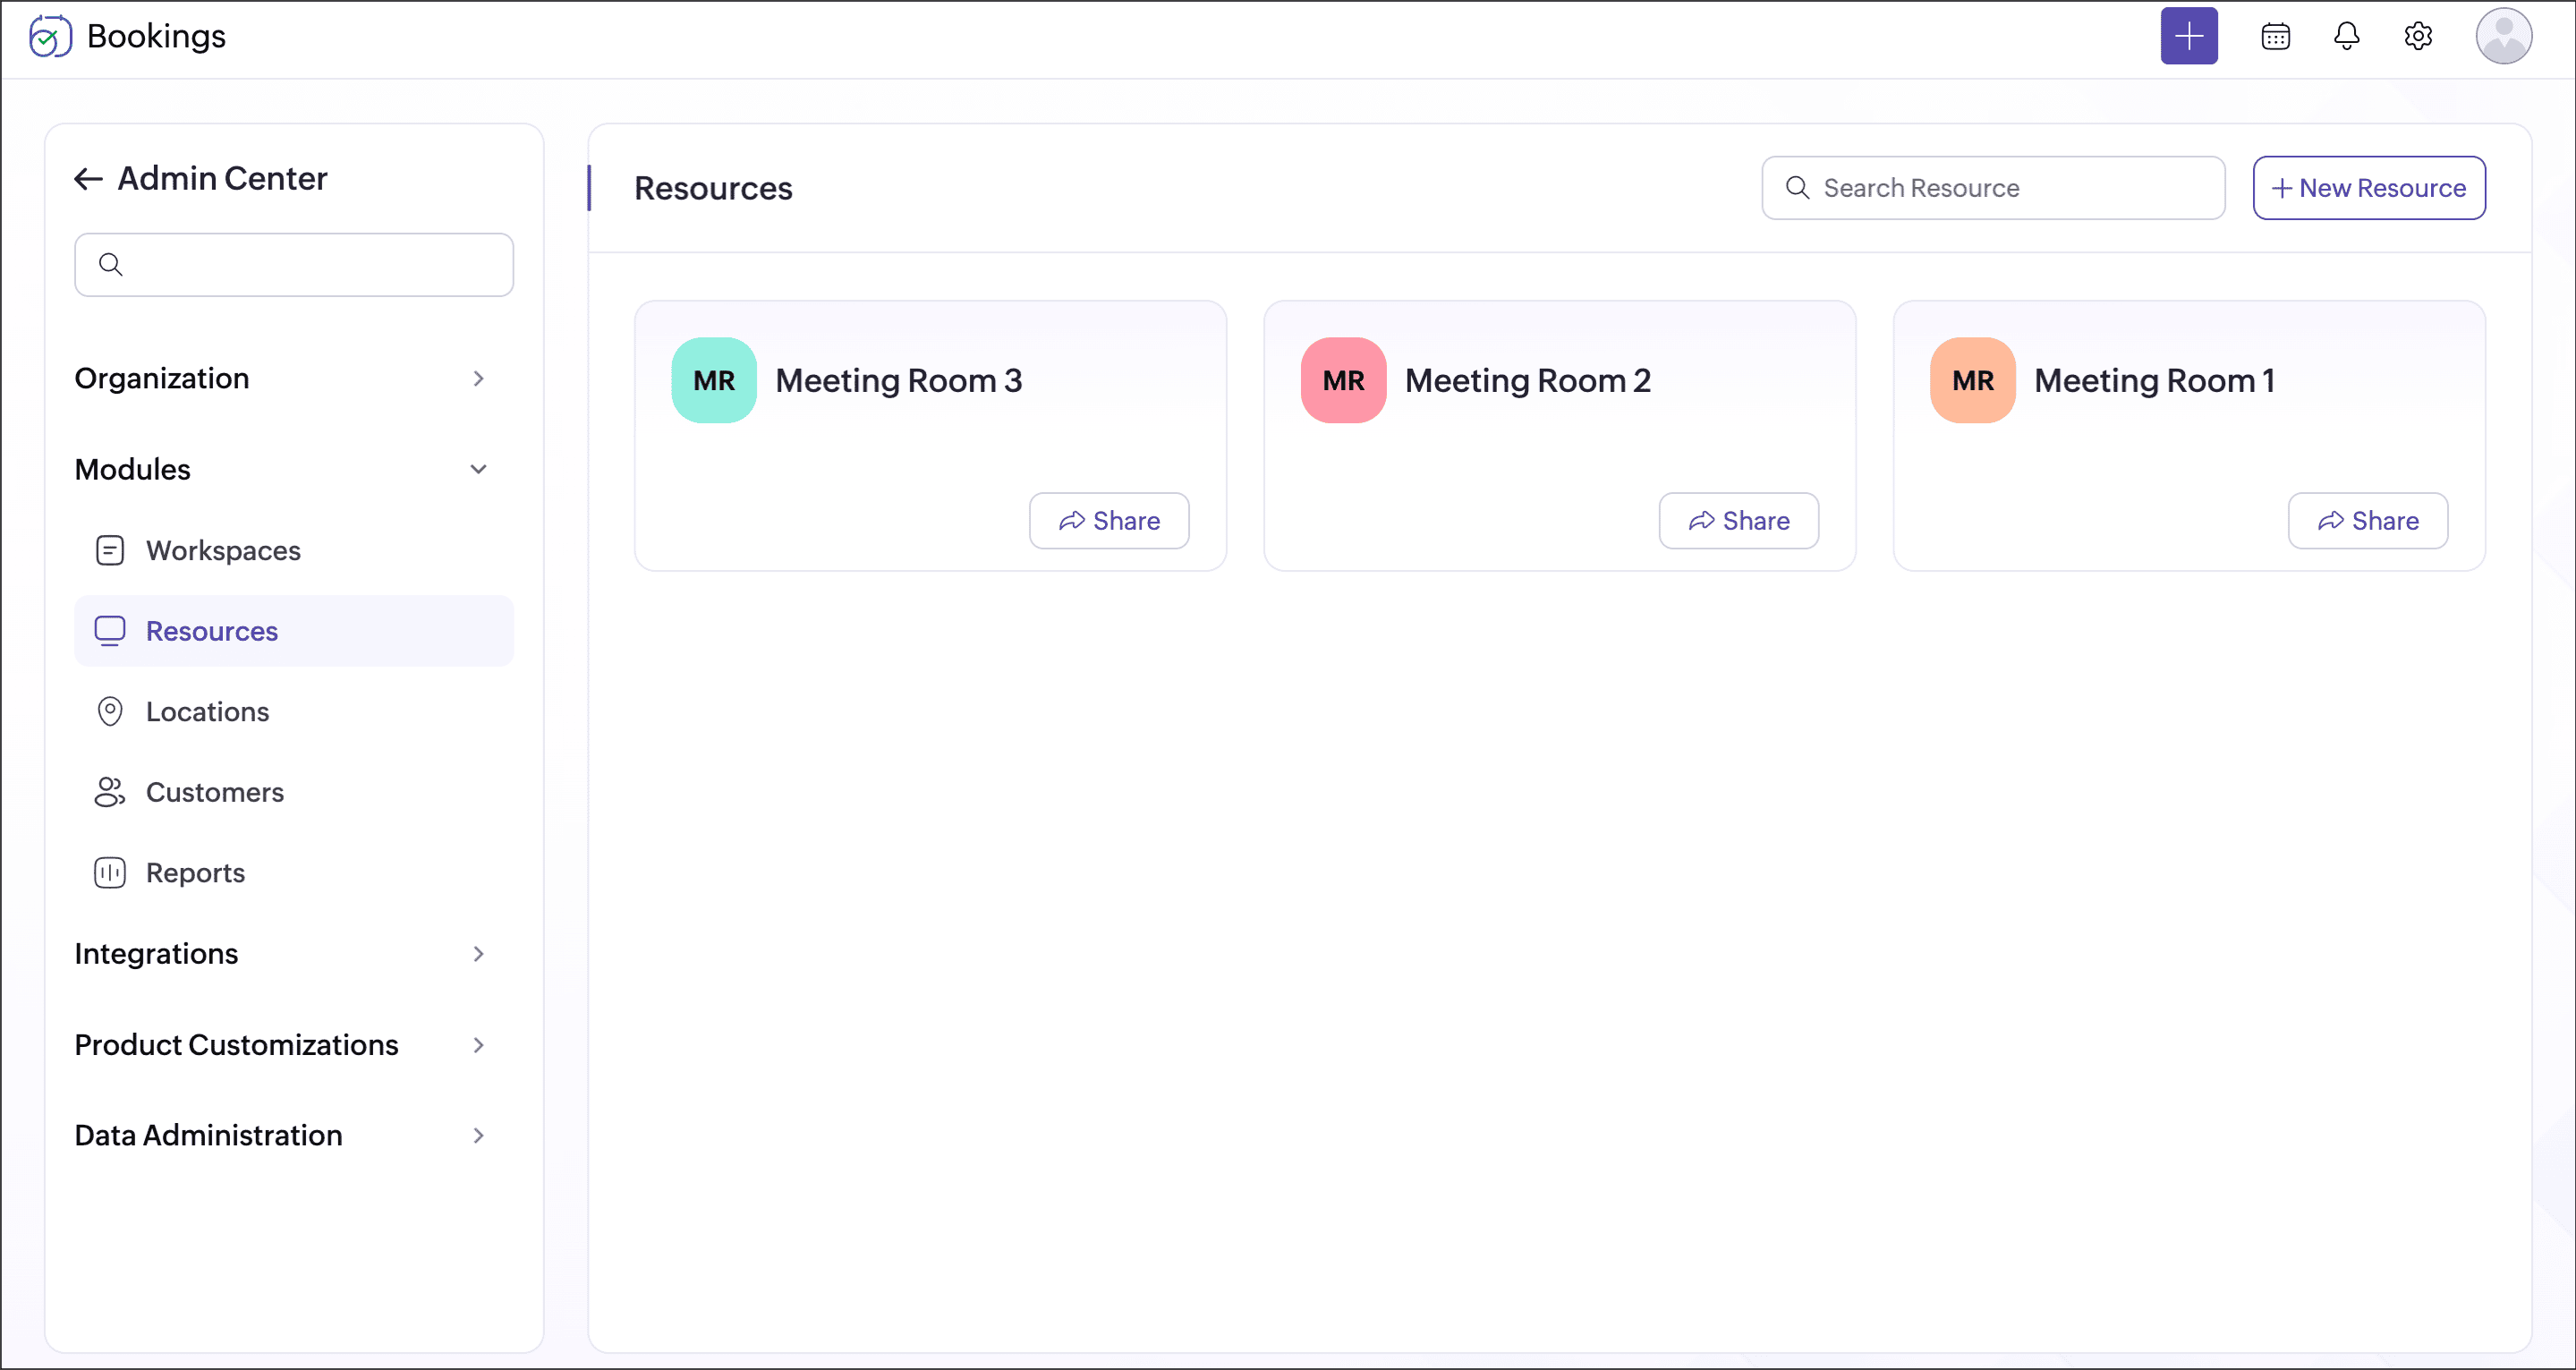This screenshot has width=2576, height=1370.
Task: Click the Bookings logo icon
Action: coord(50,36)
